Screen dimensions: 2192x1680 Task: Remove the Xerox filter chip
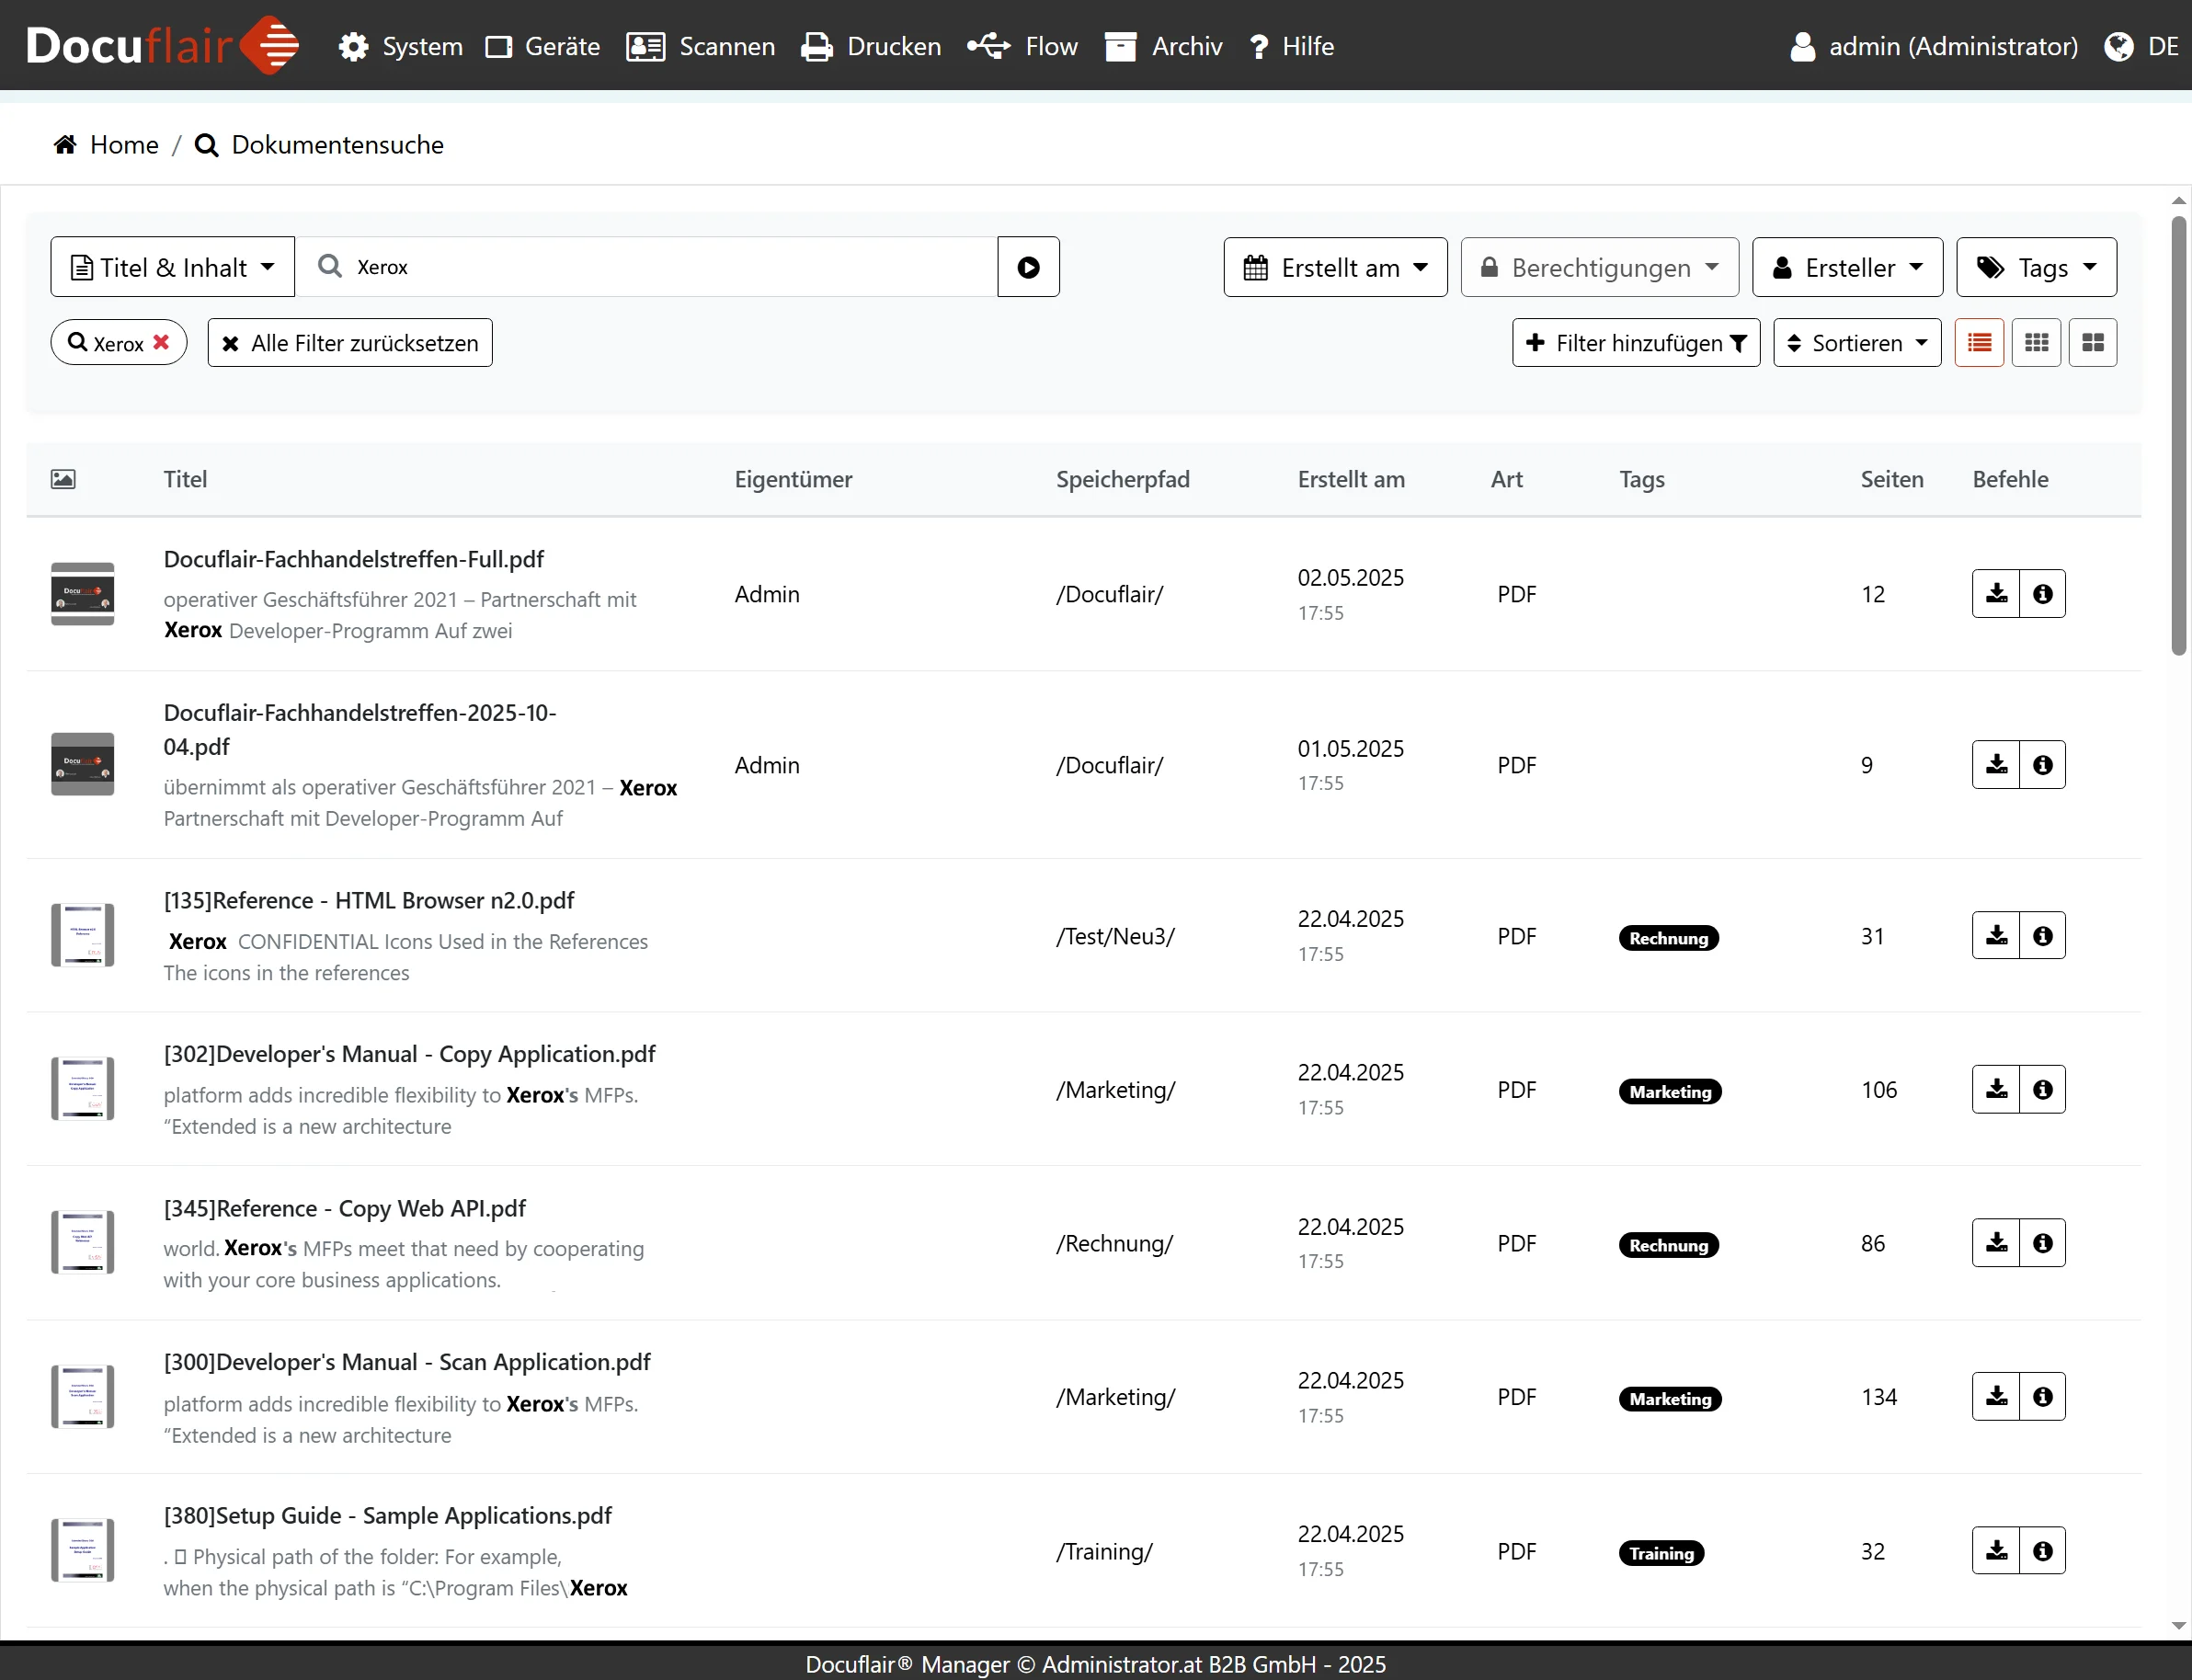161,342
